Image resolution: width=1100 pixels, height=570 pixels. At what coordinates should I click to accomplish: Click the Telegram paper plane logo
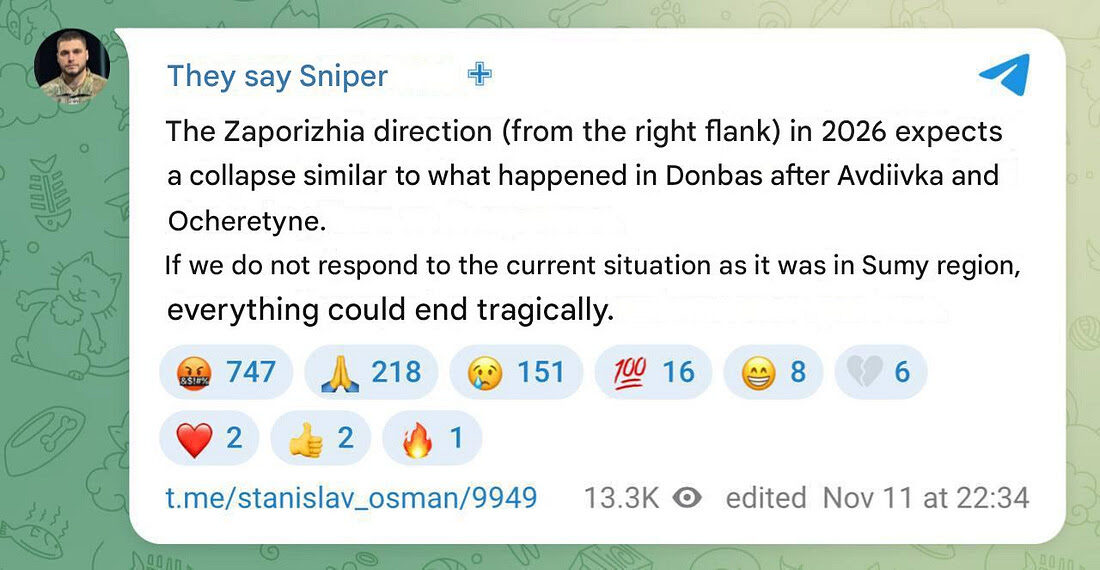(x=1003, y=75)
